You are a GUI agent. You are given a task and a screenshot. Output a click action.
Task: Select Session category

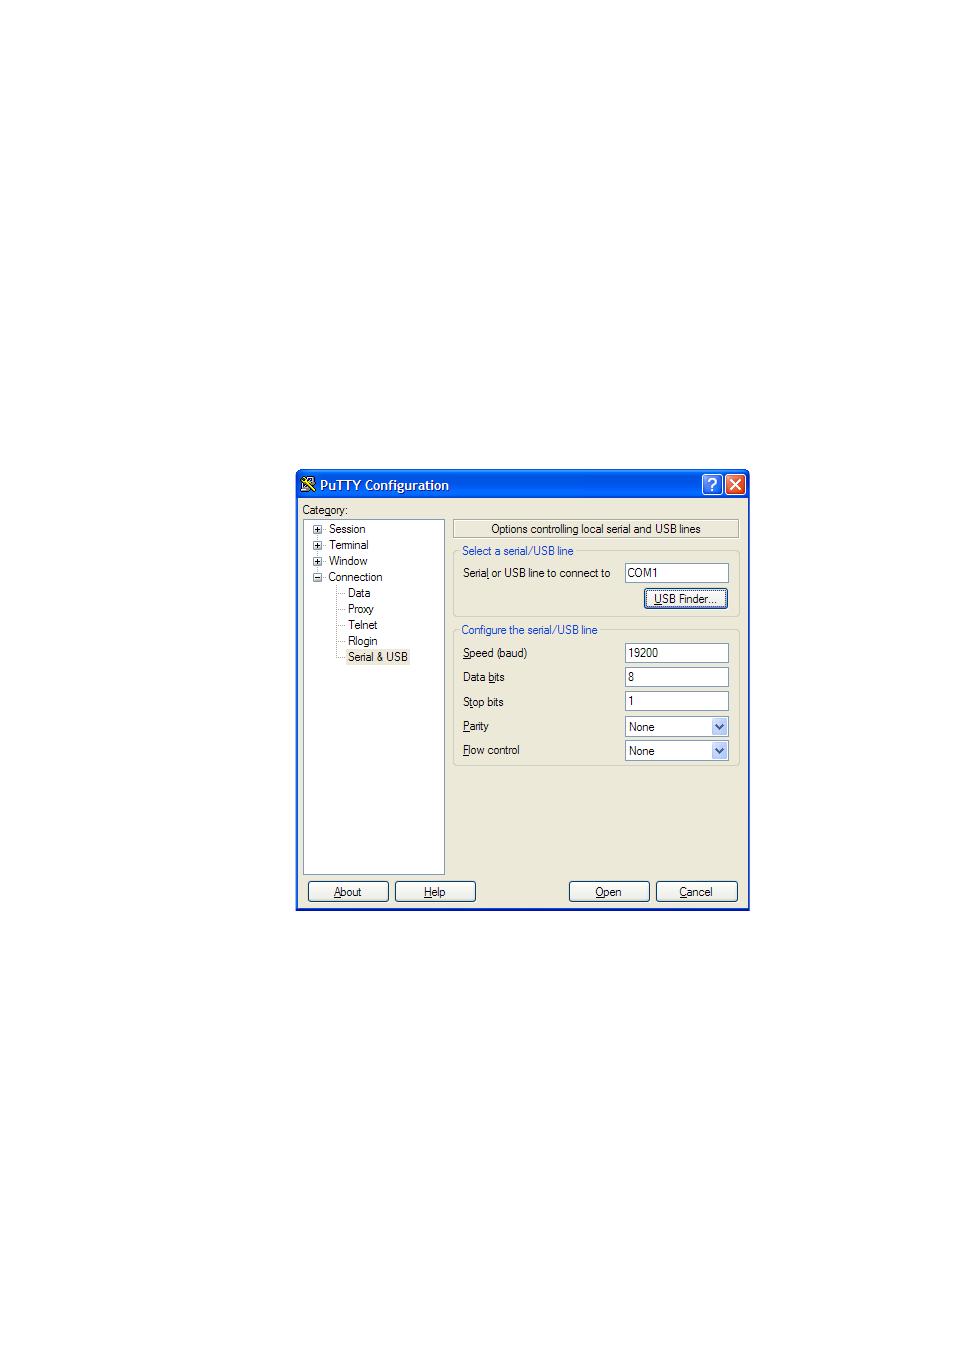347,530
